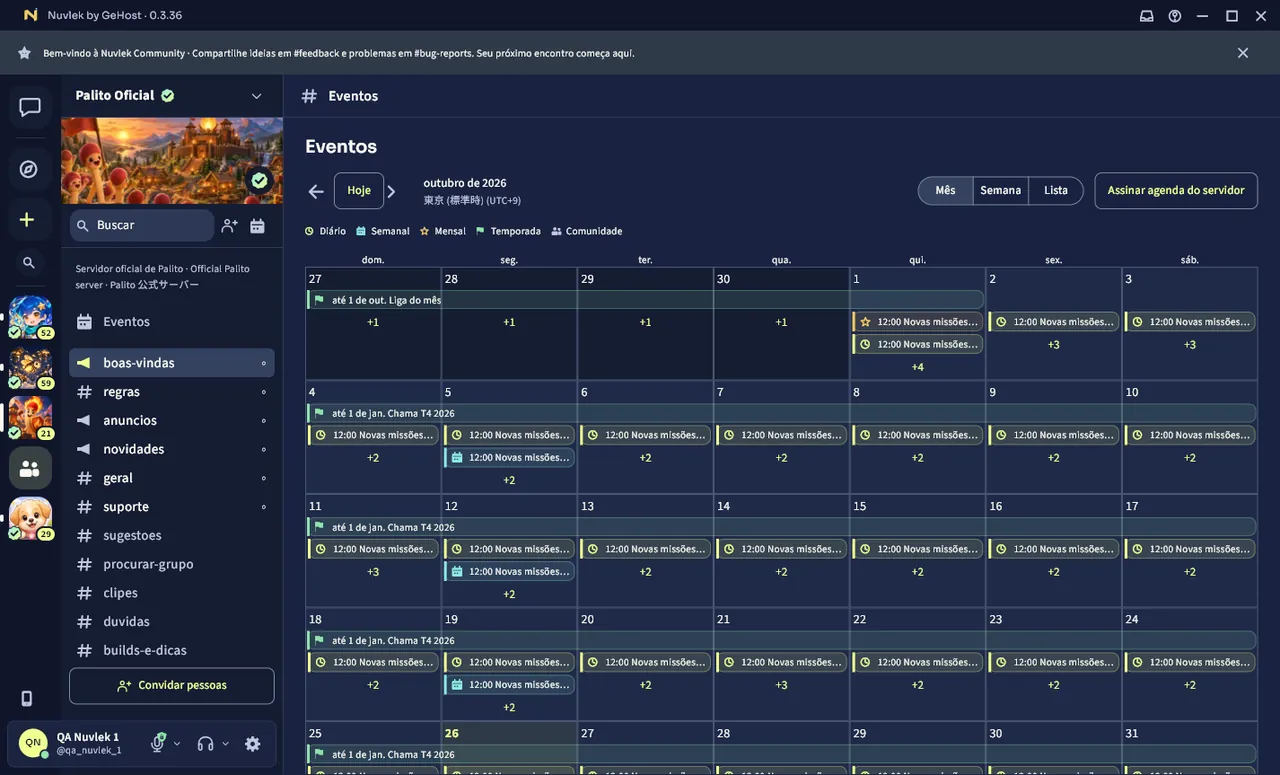Open direct messages from the chat bubble icon
1280x775 pixels.
[30, 107]
